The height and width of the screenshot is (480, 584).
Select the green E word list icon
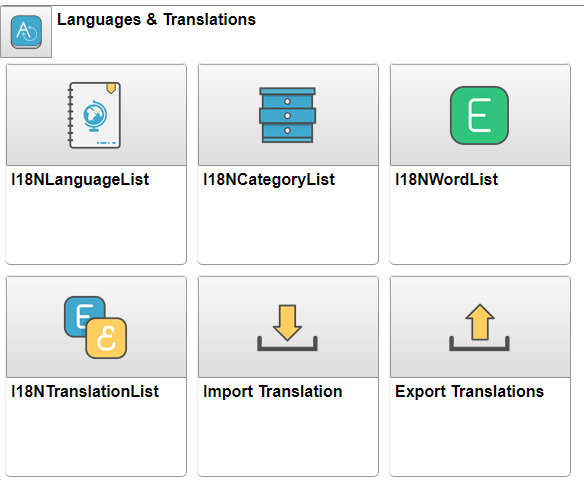coord(479,115)
